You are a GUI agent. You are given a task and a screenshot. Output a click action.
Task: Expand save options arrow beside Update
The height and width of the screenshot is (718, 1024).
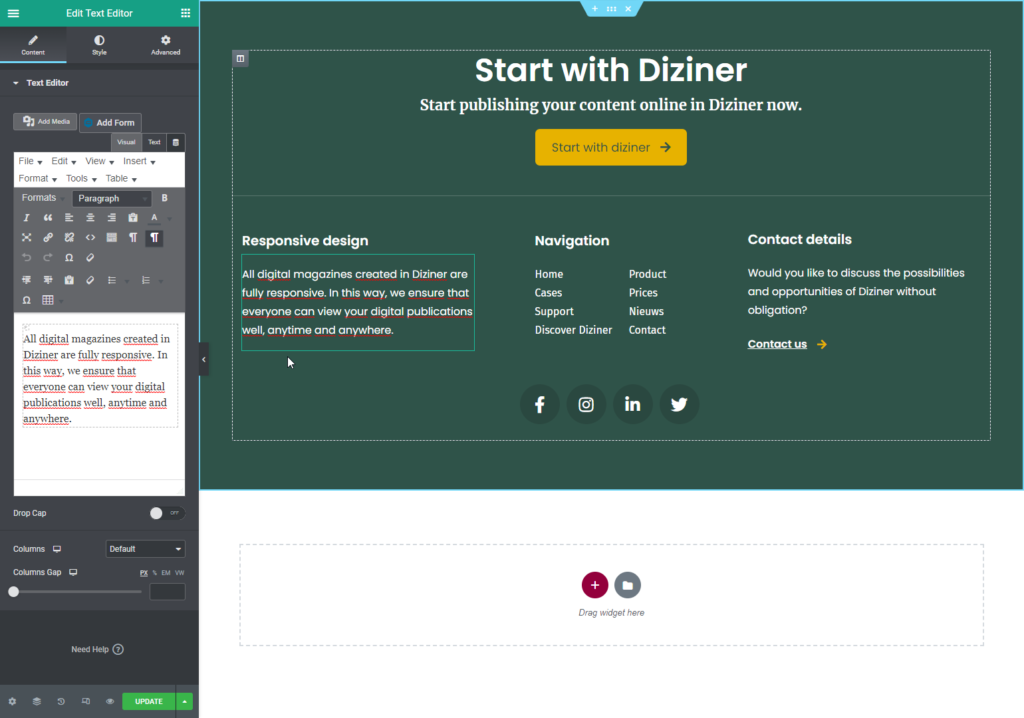[185, 701]
